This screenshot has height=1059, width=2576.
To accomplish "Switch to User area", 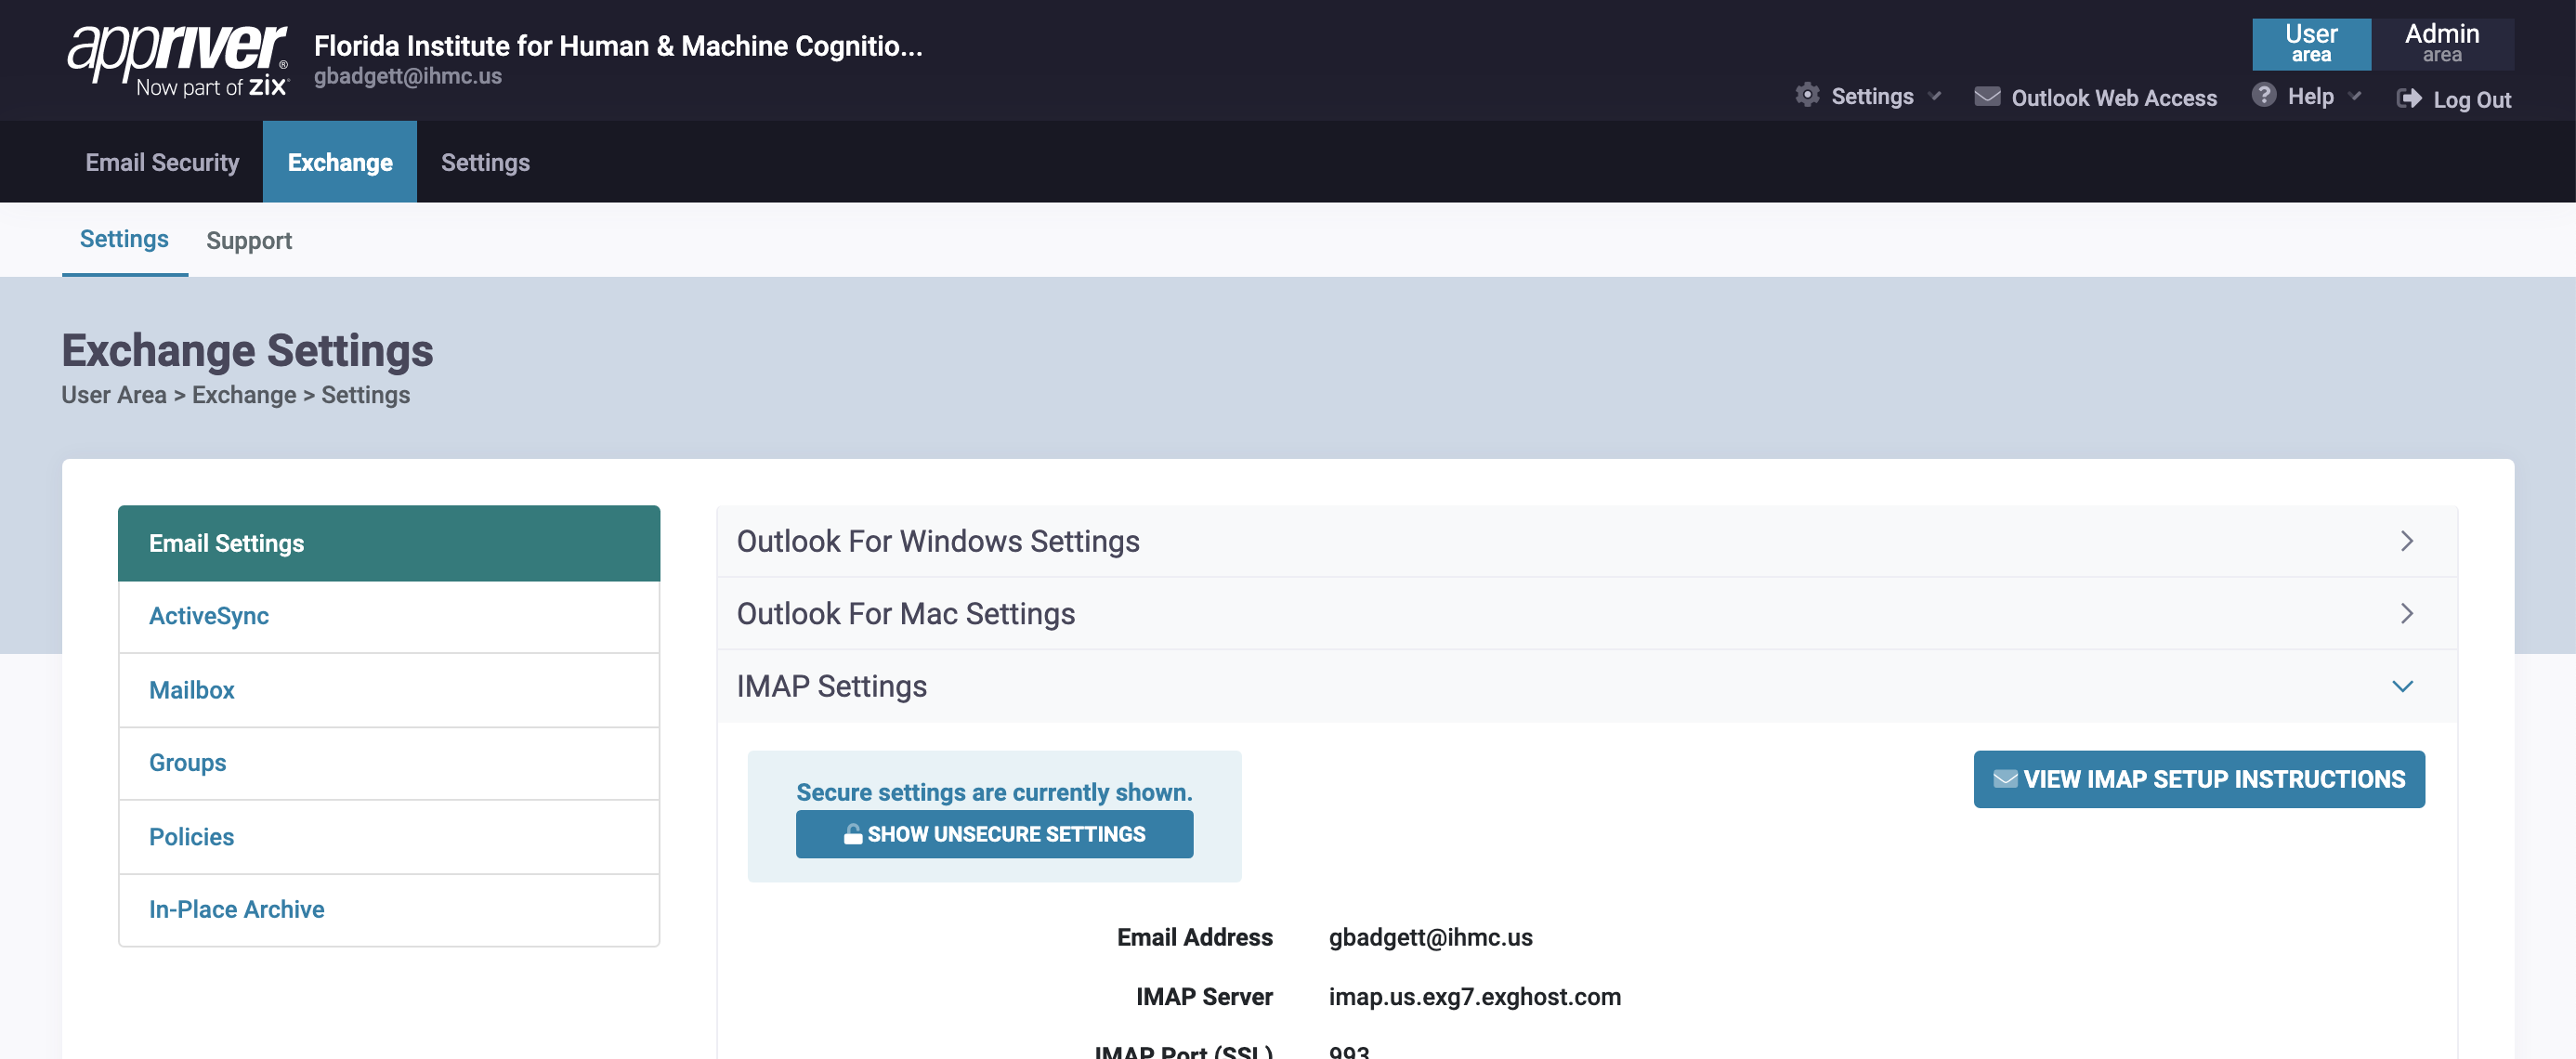I will pos(2311,44).
